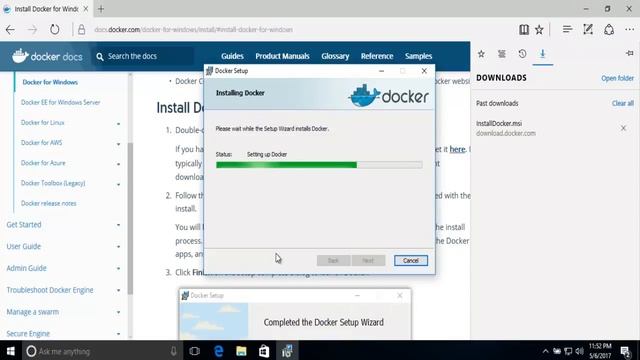
Task: Open Samples in docs header
Action: (418, 56)
